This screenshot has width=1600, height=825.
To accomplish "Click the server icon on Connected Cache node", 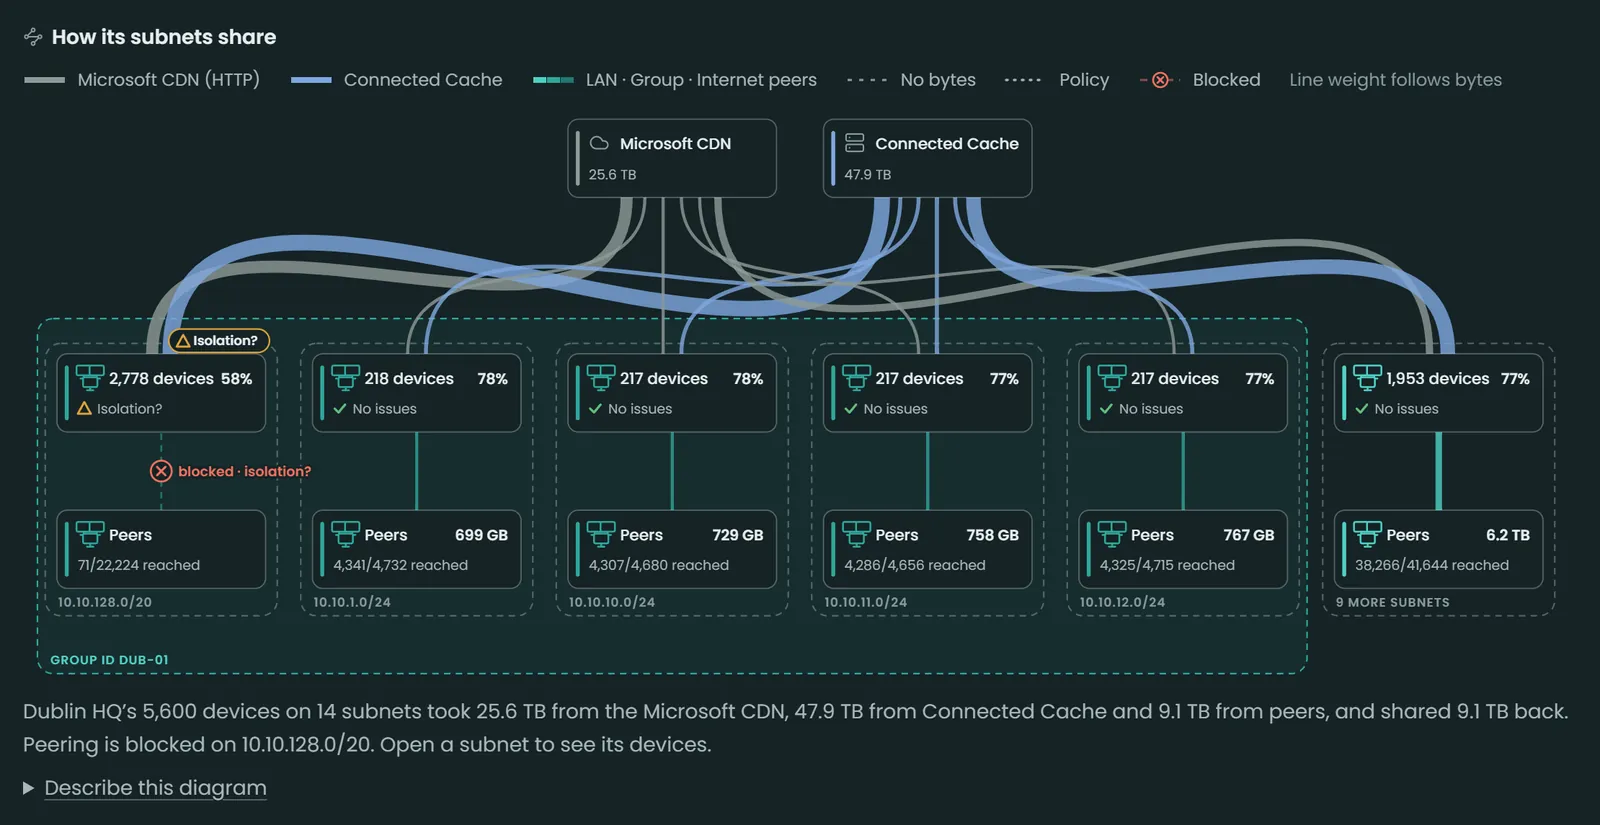I will click(854, 143).
